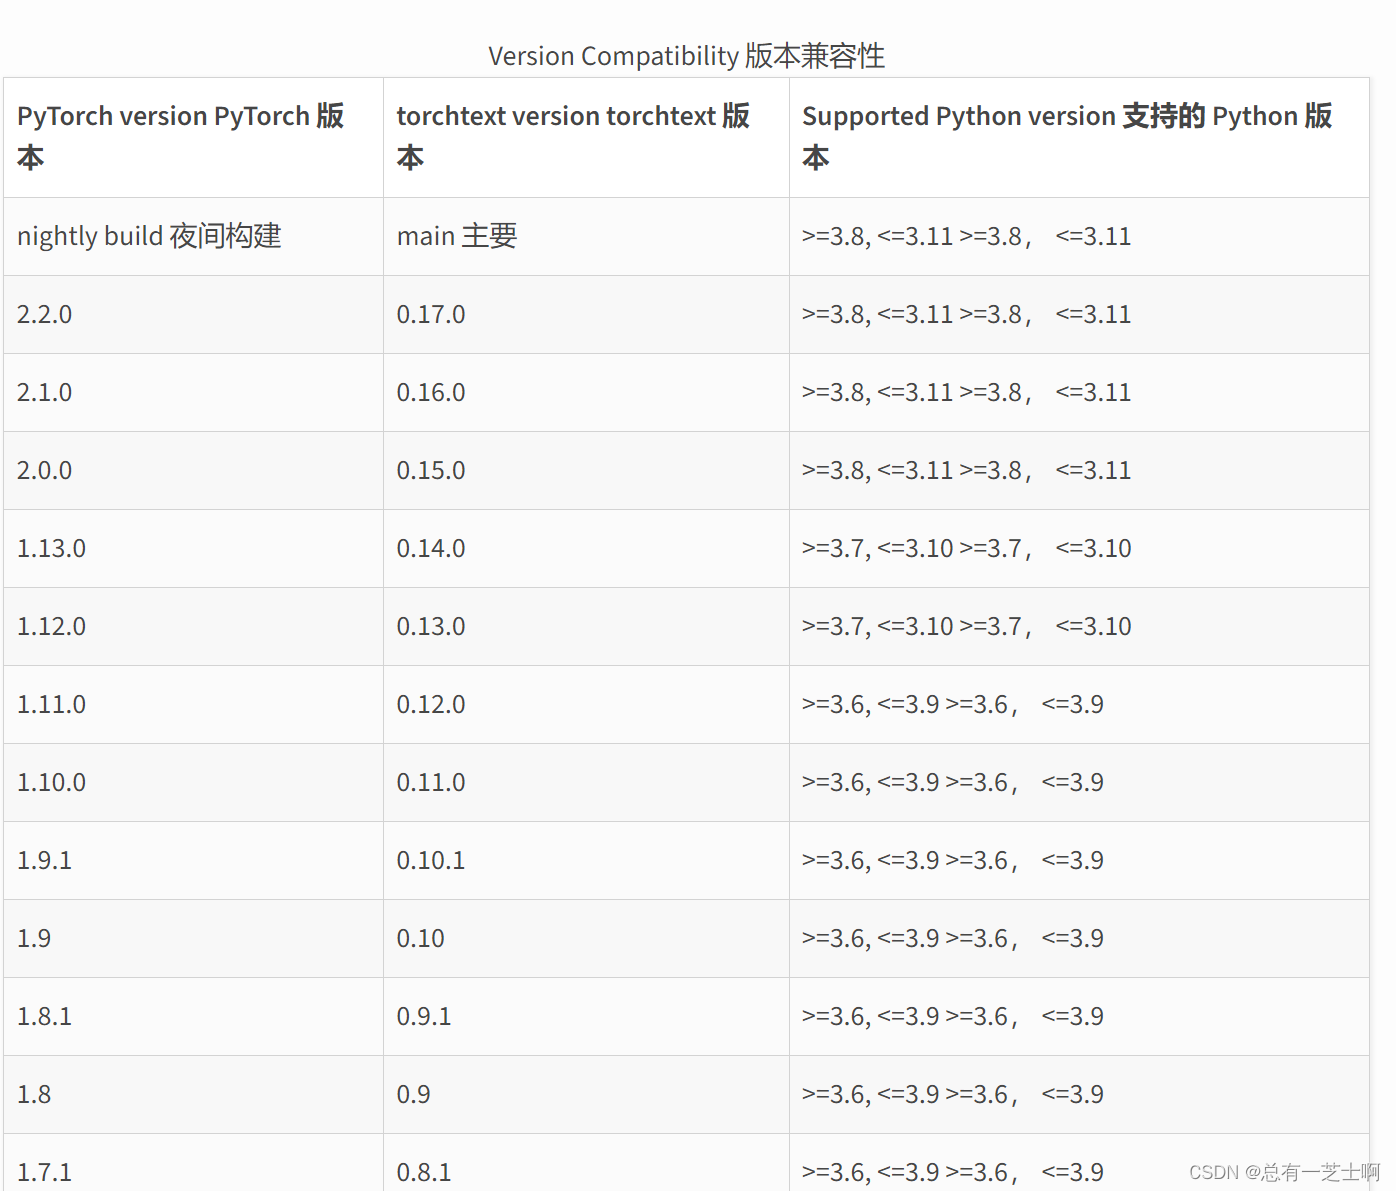Select PyTorch version cell '2.0.0'

194,471
